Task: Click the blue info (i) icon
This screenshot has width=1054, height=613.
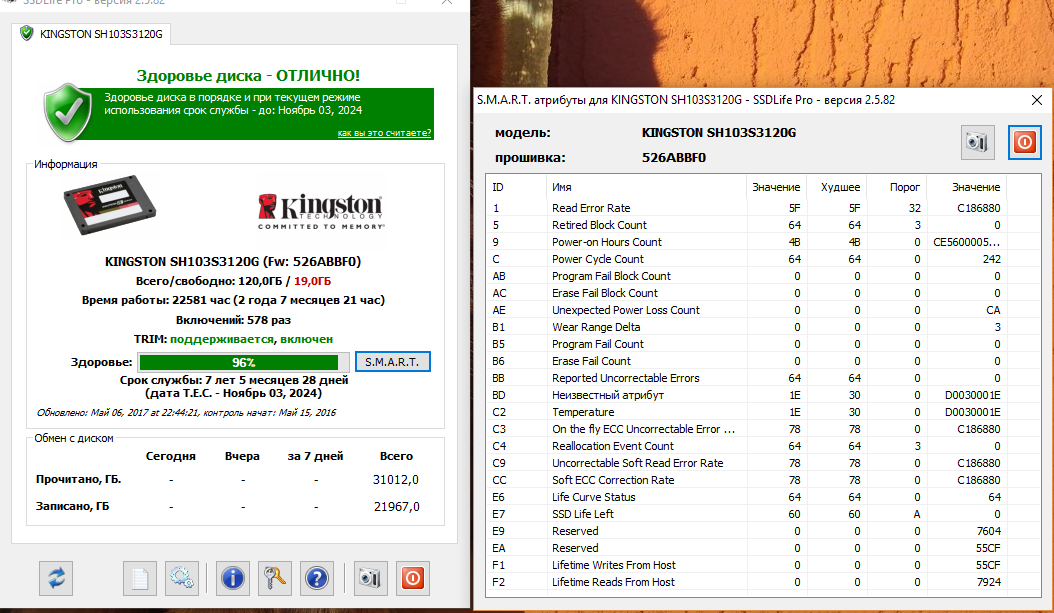Action: point(233,578)
